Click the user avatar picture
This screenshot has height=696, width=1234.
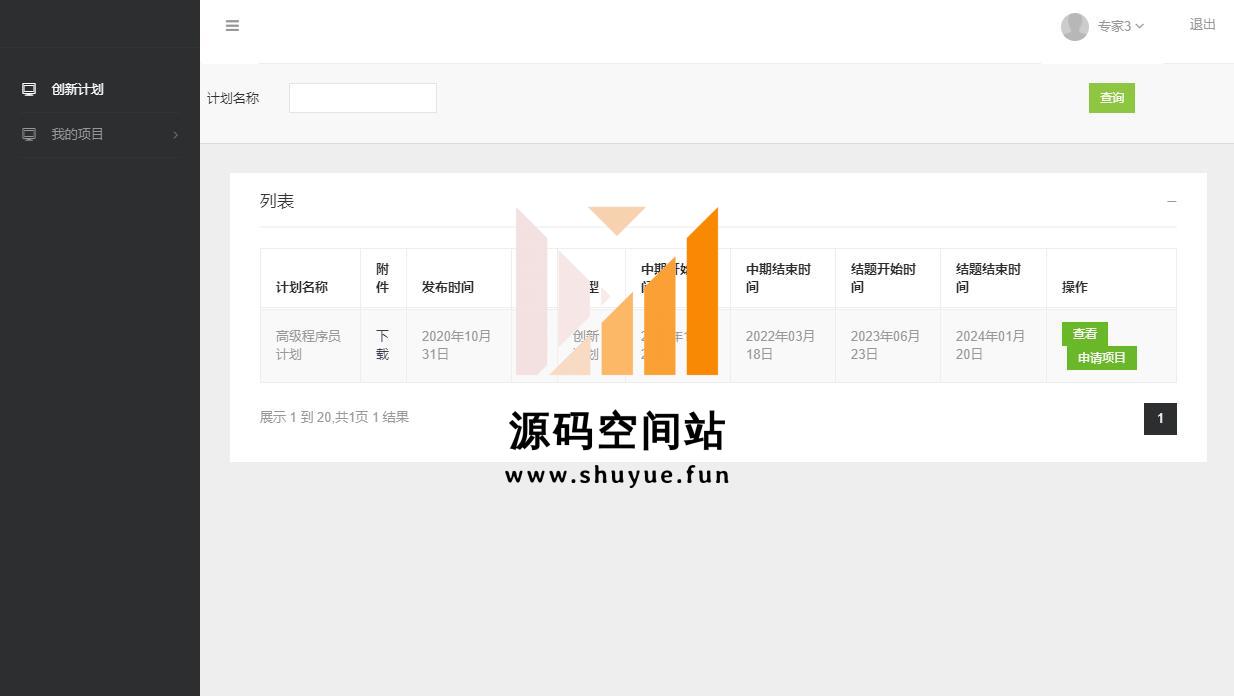(x=1074, y=27)
